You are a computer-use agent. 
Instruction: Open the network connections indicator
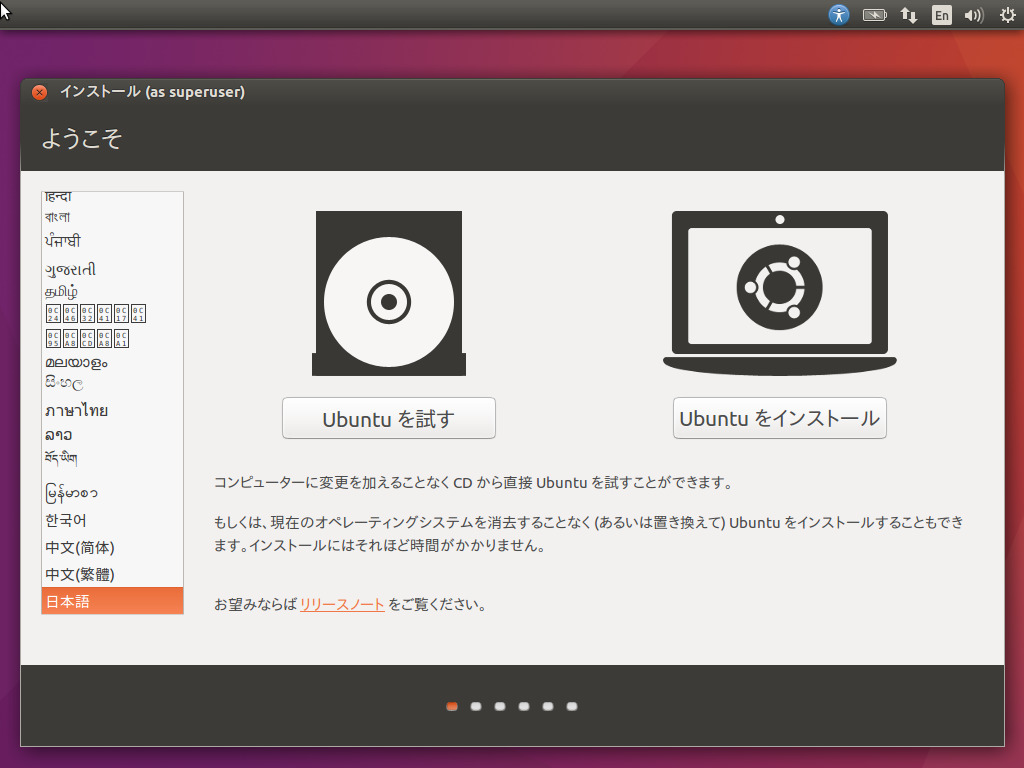(x=908, y=15)
